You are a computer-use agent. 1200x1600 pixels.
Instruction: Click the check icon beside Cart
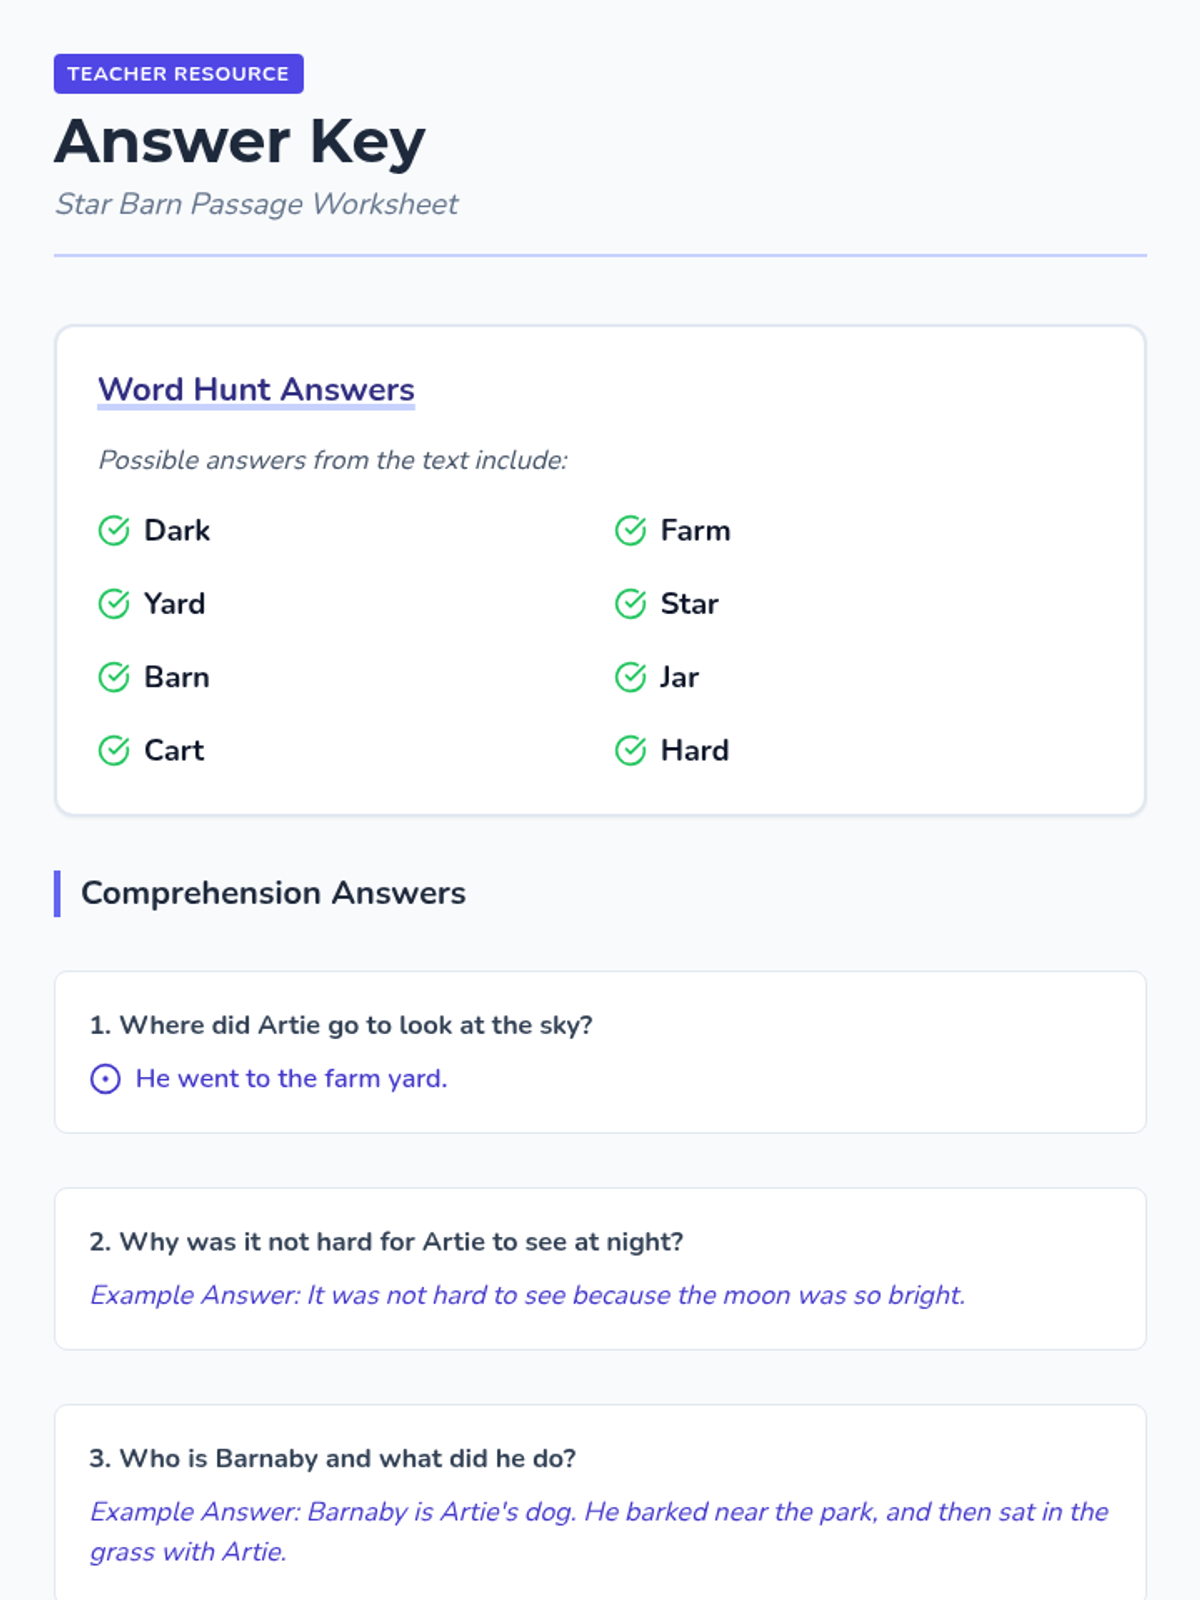(x=114, y=750)
